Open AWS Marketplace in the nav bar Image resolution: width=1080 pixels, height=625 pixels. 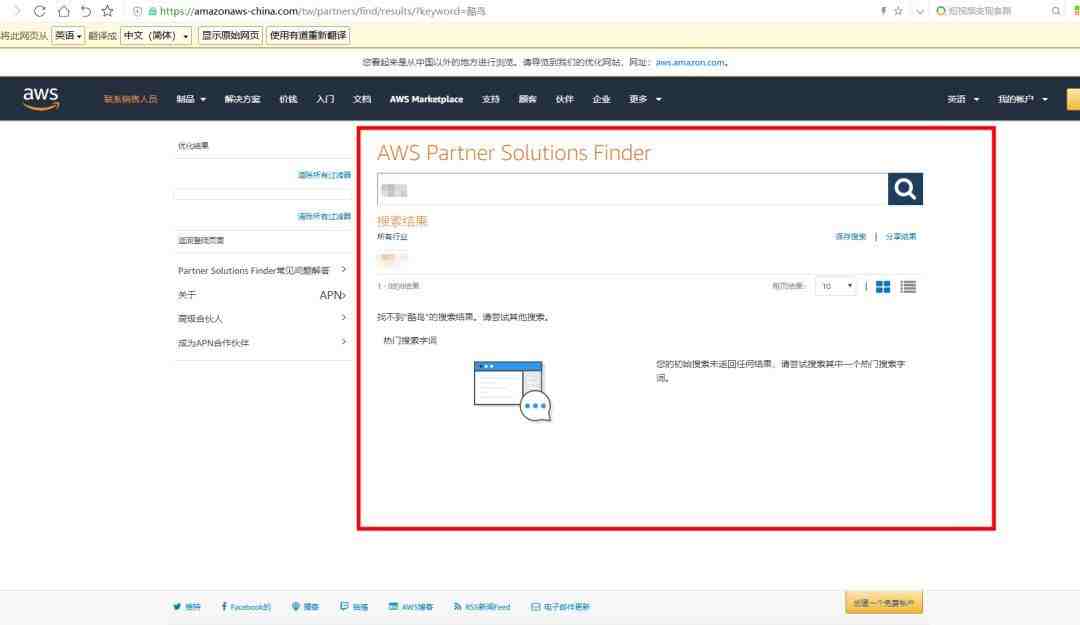pyautogui.click(x=426, y=99)
